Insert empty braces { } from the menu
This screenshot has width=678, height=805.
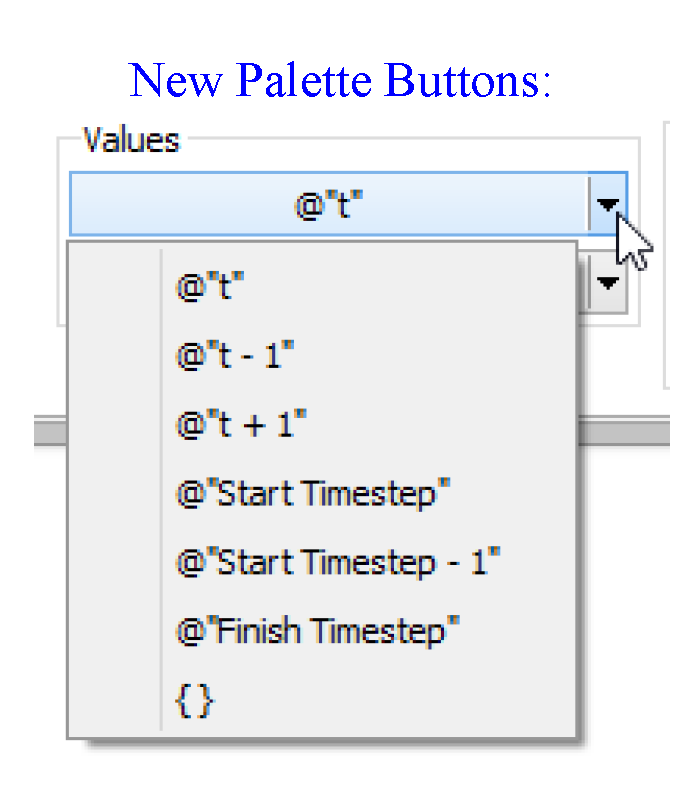click(x=194, y=701)
